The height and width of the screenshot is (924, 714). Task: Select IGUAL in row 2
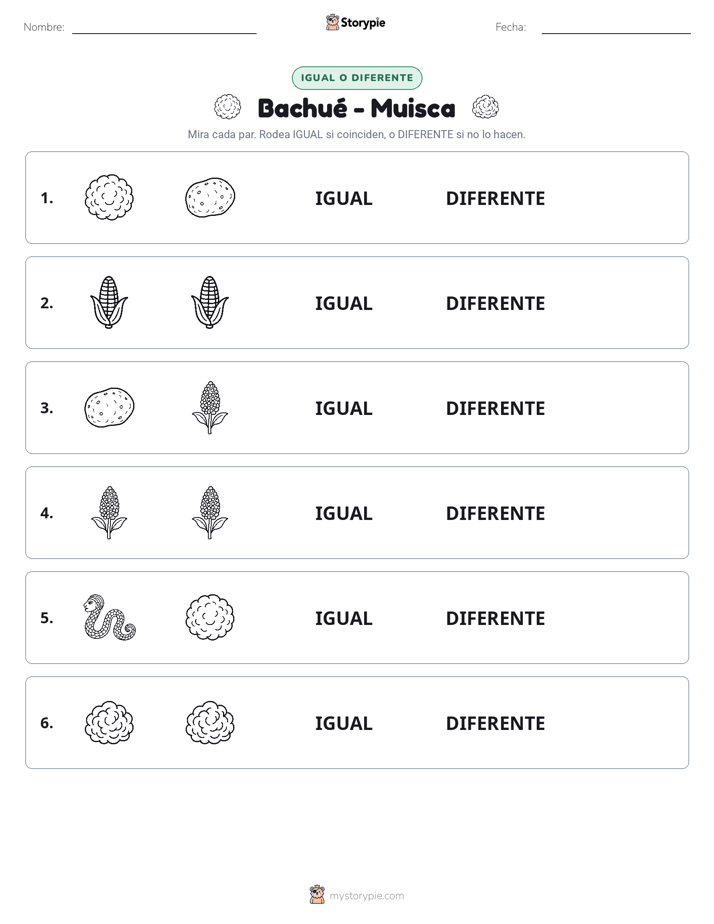[x=343, y=303]
